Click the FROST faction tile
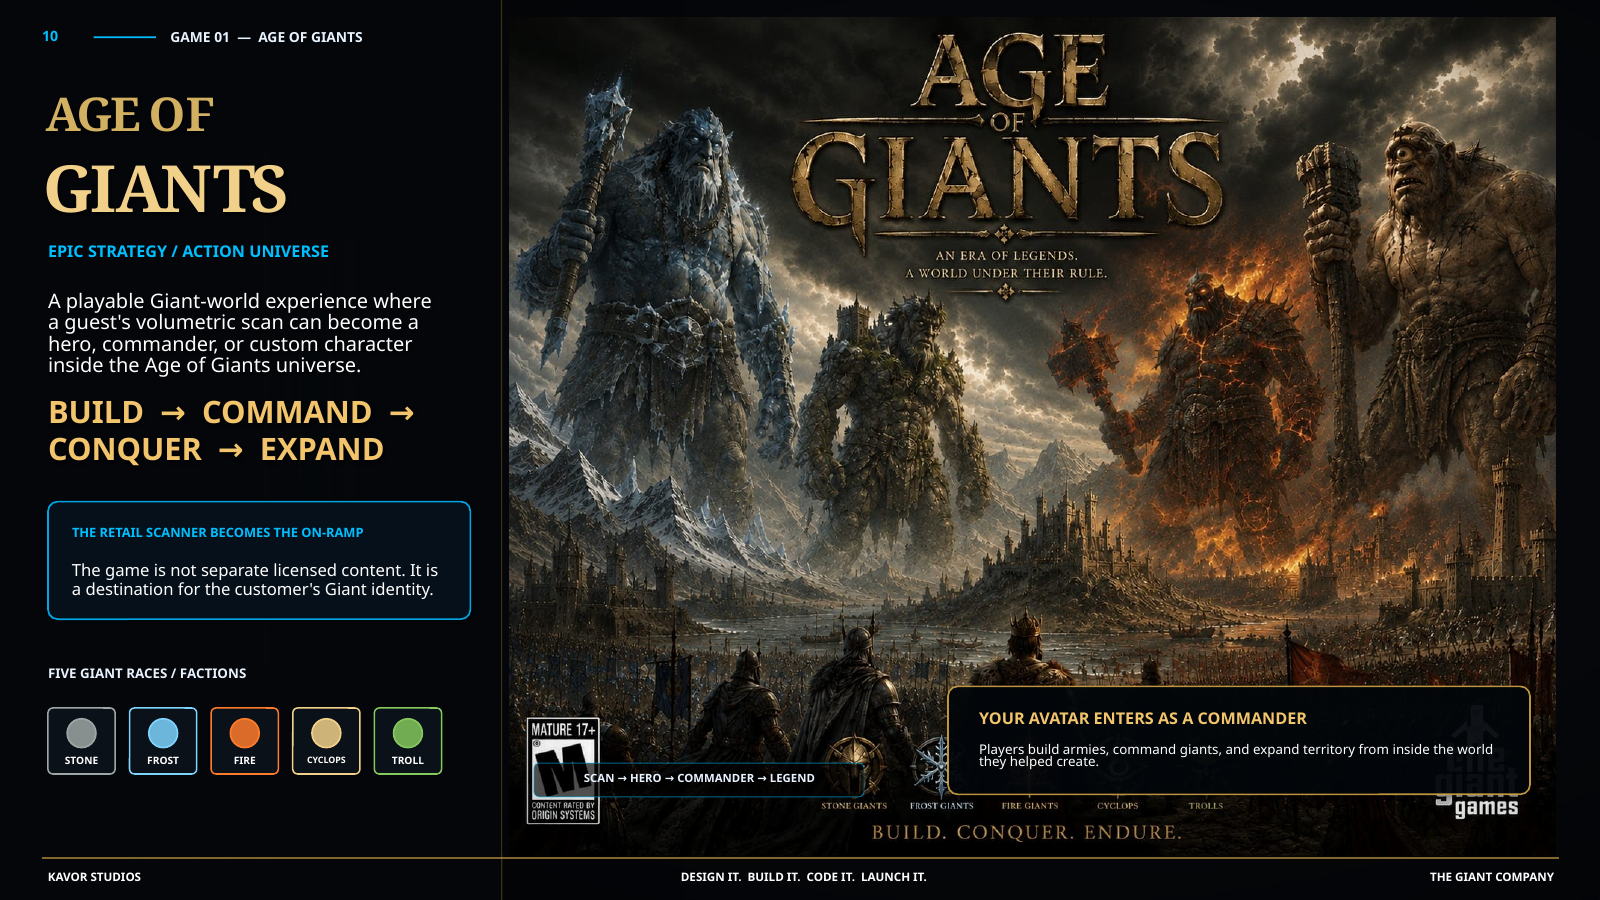 click(x=163, y=741)
